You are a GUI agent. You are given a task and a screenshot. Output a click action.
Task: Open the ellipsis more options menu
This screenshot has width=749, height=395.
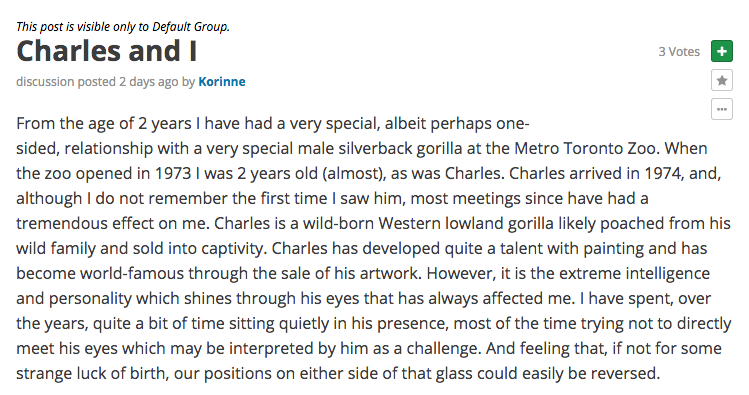[x=722, y=109]
